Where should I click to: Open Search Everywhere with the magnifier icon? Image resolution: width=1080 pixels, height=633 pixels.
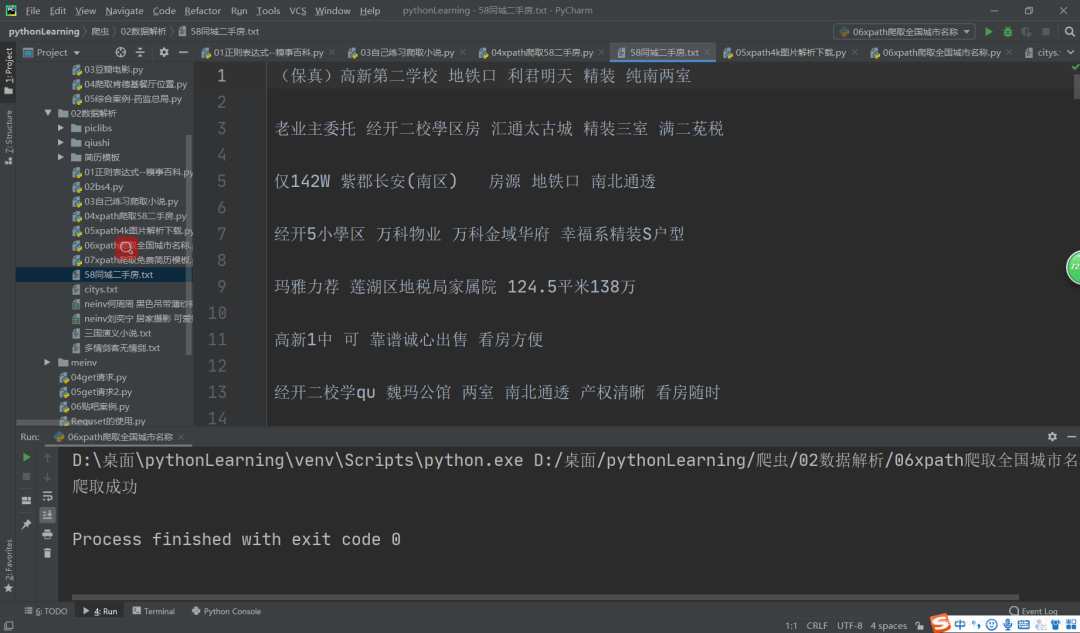pyautogui.click(x=1069, y=31)
